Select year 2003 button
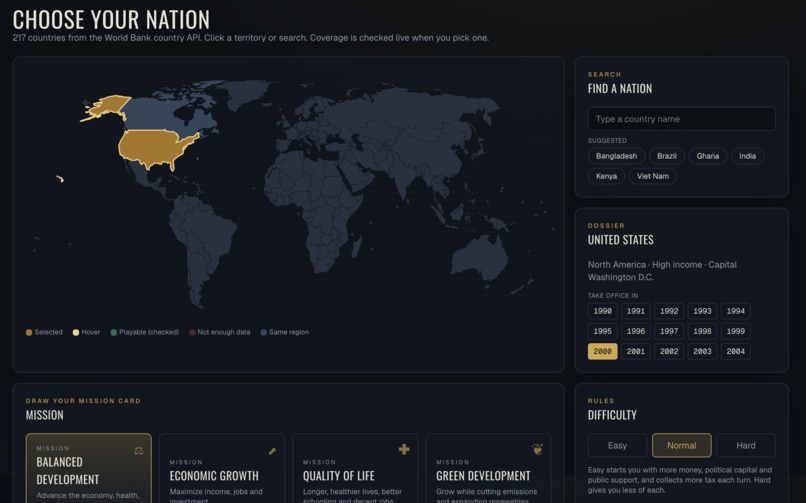 [702, 351]
